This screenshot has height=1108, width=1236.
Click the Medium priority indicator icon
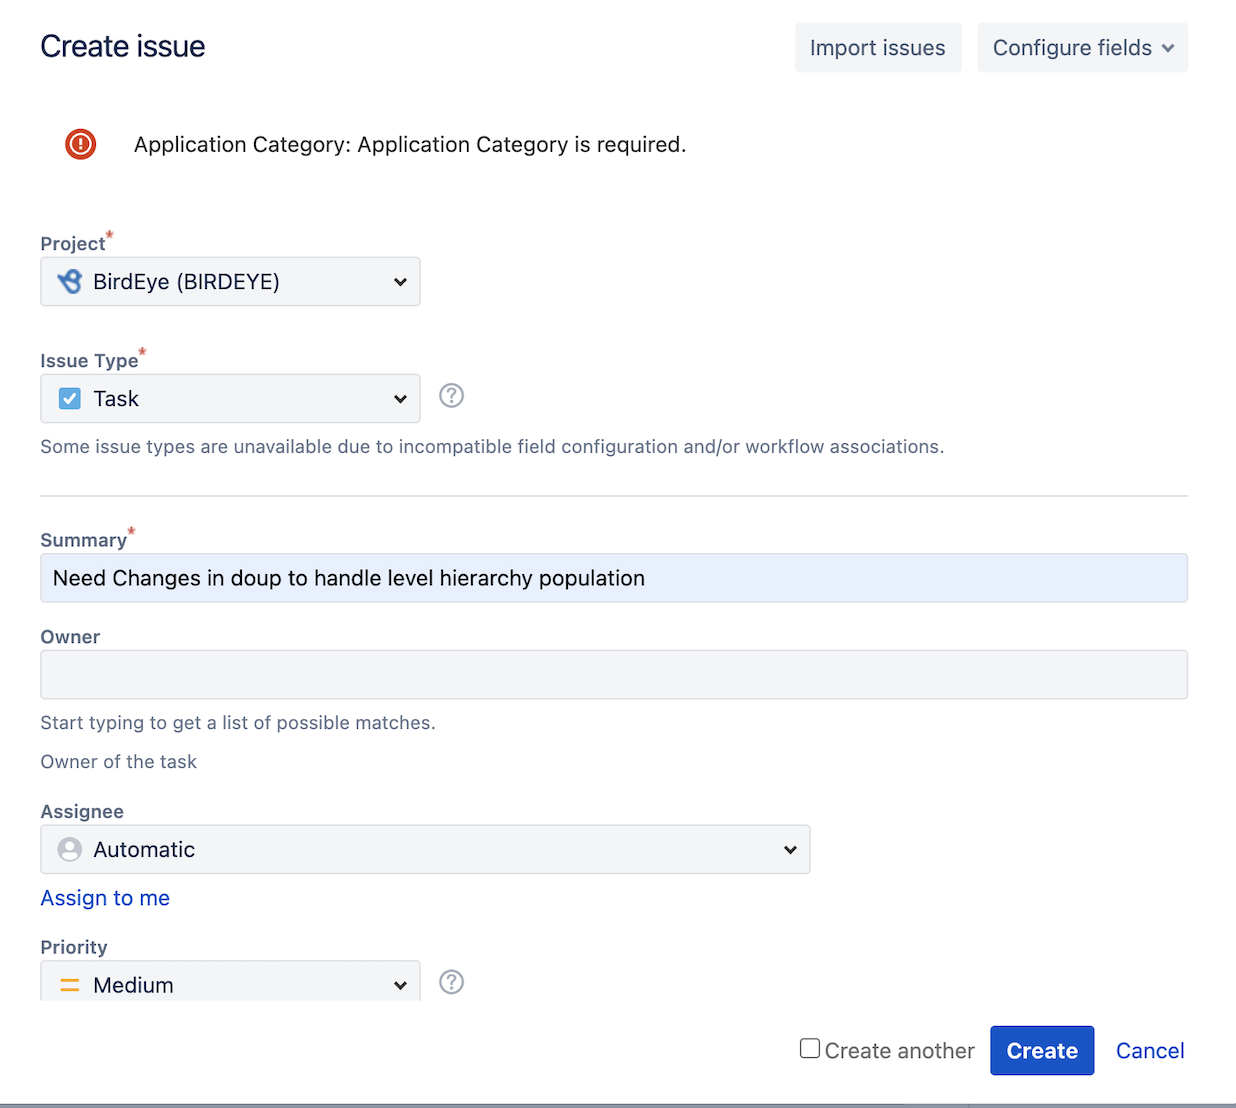pyautogui.click(x=68, y=985)
